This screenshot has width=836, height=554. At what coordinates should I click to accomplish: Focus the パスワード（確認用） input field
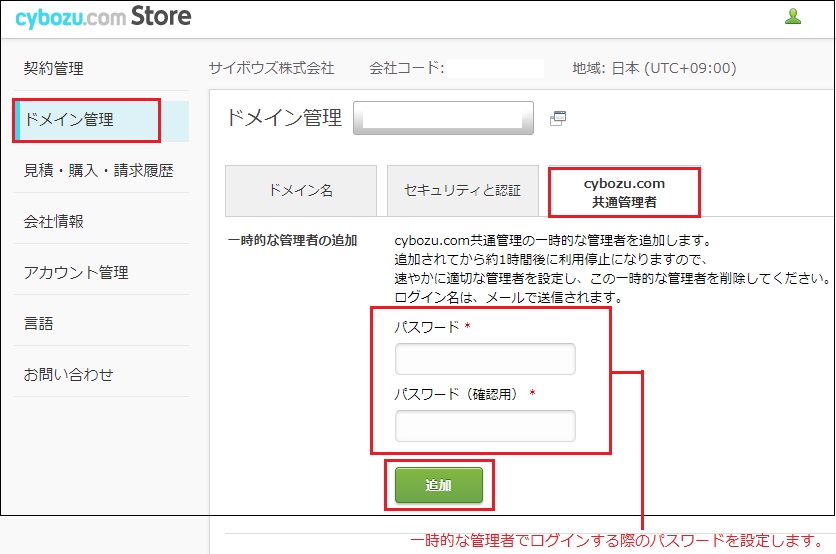(485, 426)
